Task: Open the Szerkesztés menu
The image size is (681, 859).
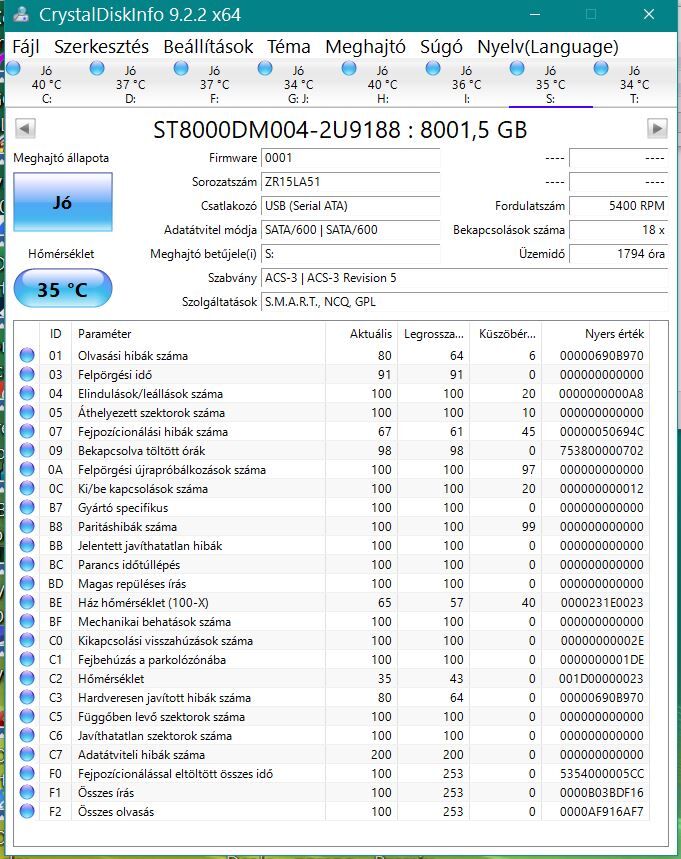Action: click(x=101, y=47)
